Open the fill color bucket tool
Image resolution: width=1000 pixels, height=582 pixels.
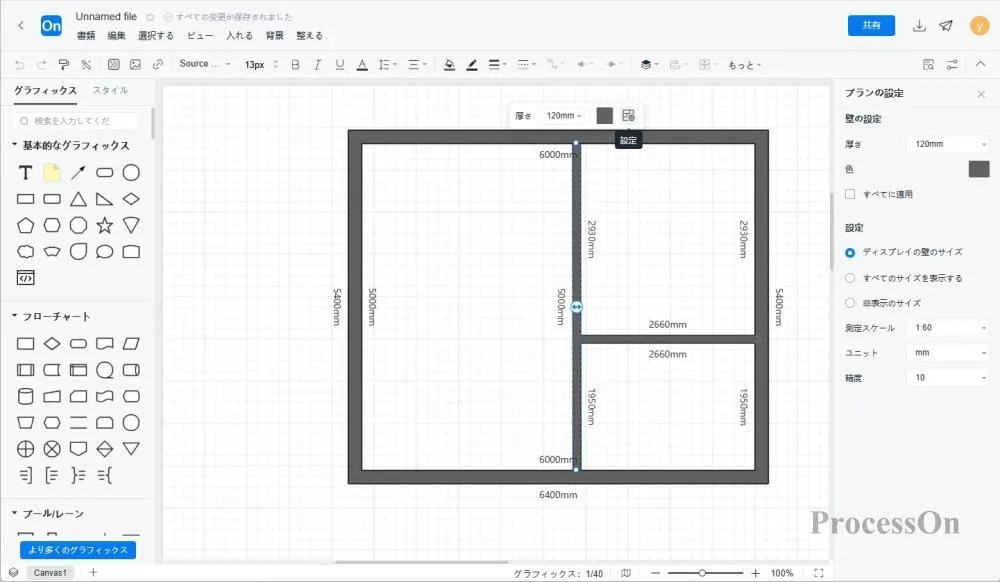pos(450,64)
